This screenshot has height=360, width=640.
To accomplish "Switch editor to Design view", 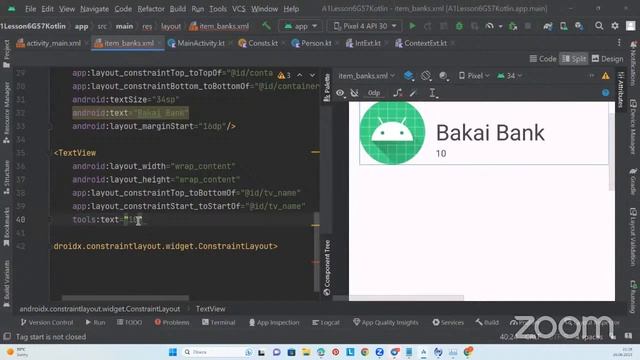I will click(607, 59).
